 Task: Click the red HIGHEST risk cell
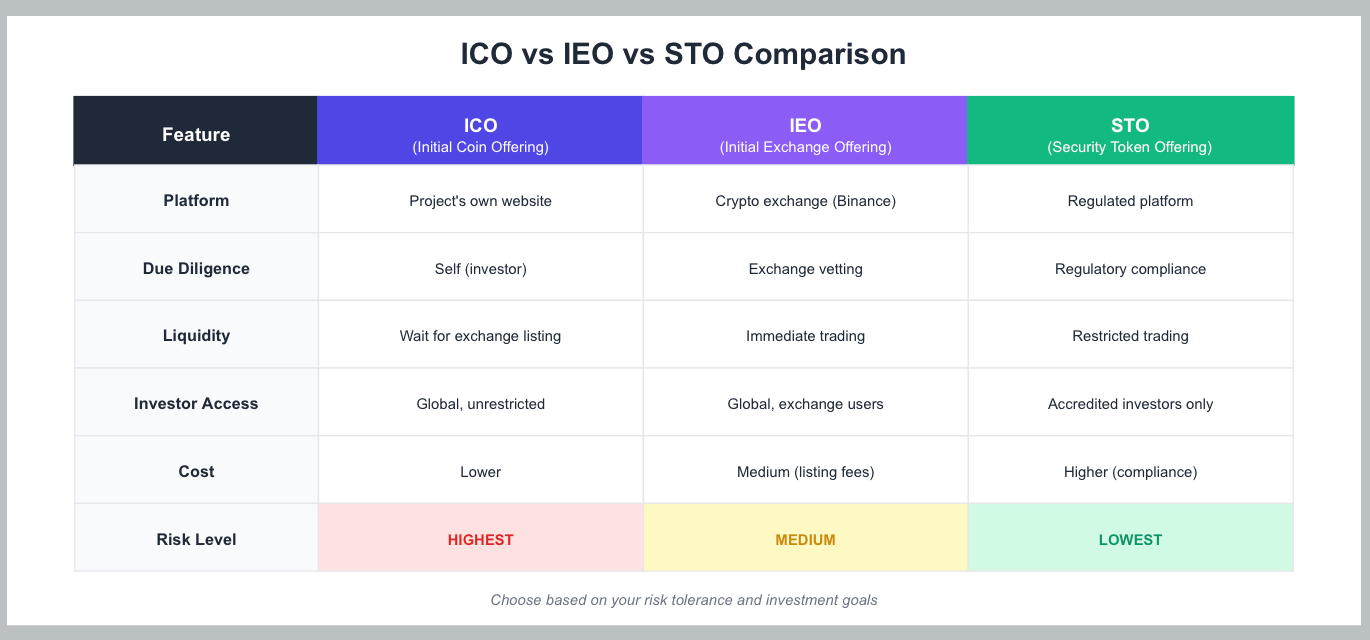(x=480, y=540)
